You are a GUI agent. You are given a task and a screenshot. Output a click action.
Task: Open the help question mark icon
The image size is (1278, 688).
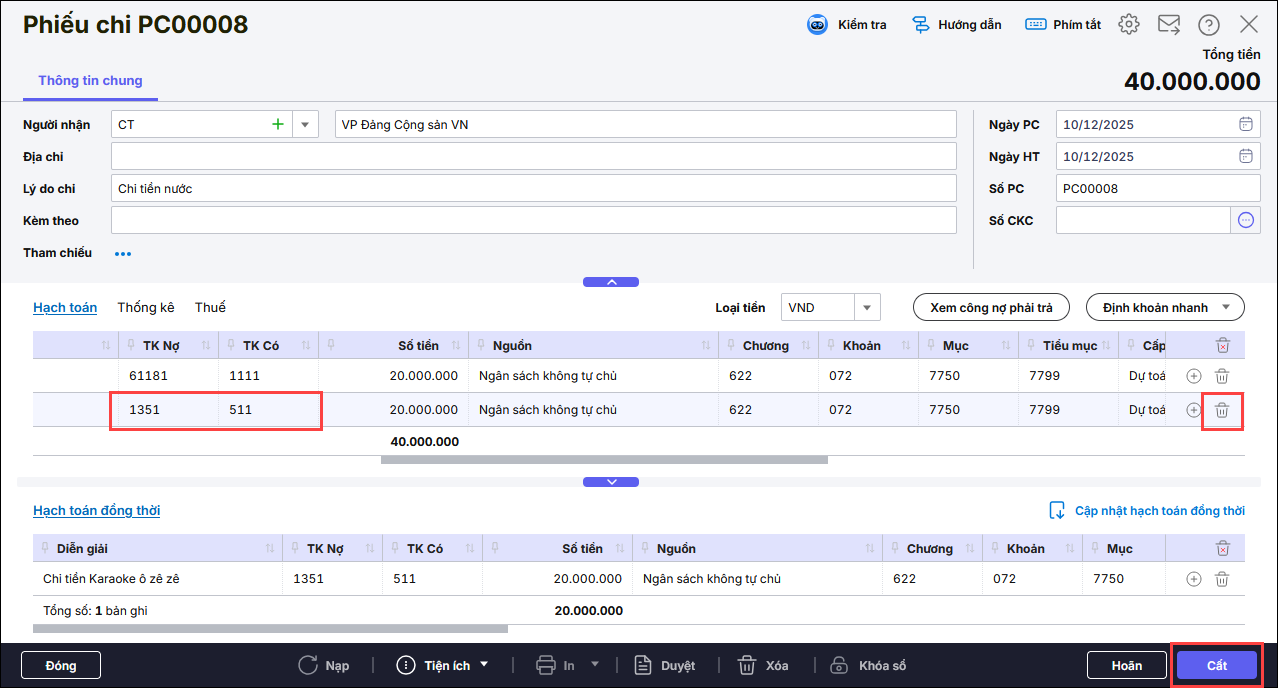point(1209,25)
